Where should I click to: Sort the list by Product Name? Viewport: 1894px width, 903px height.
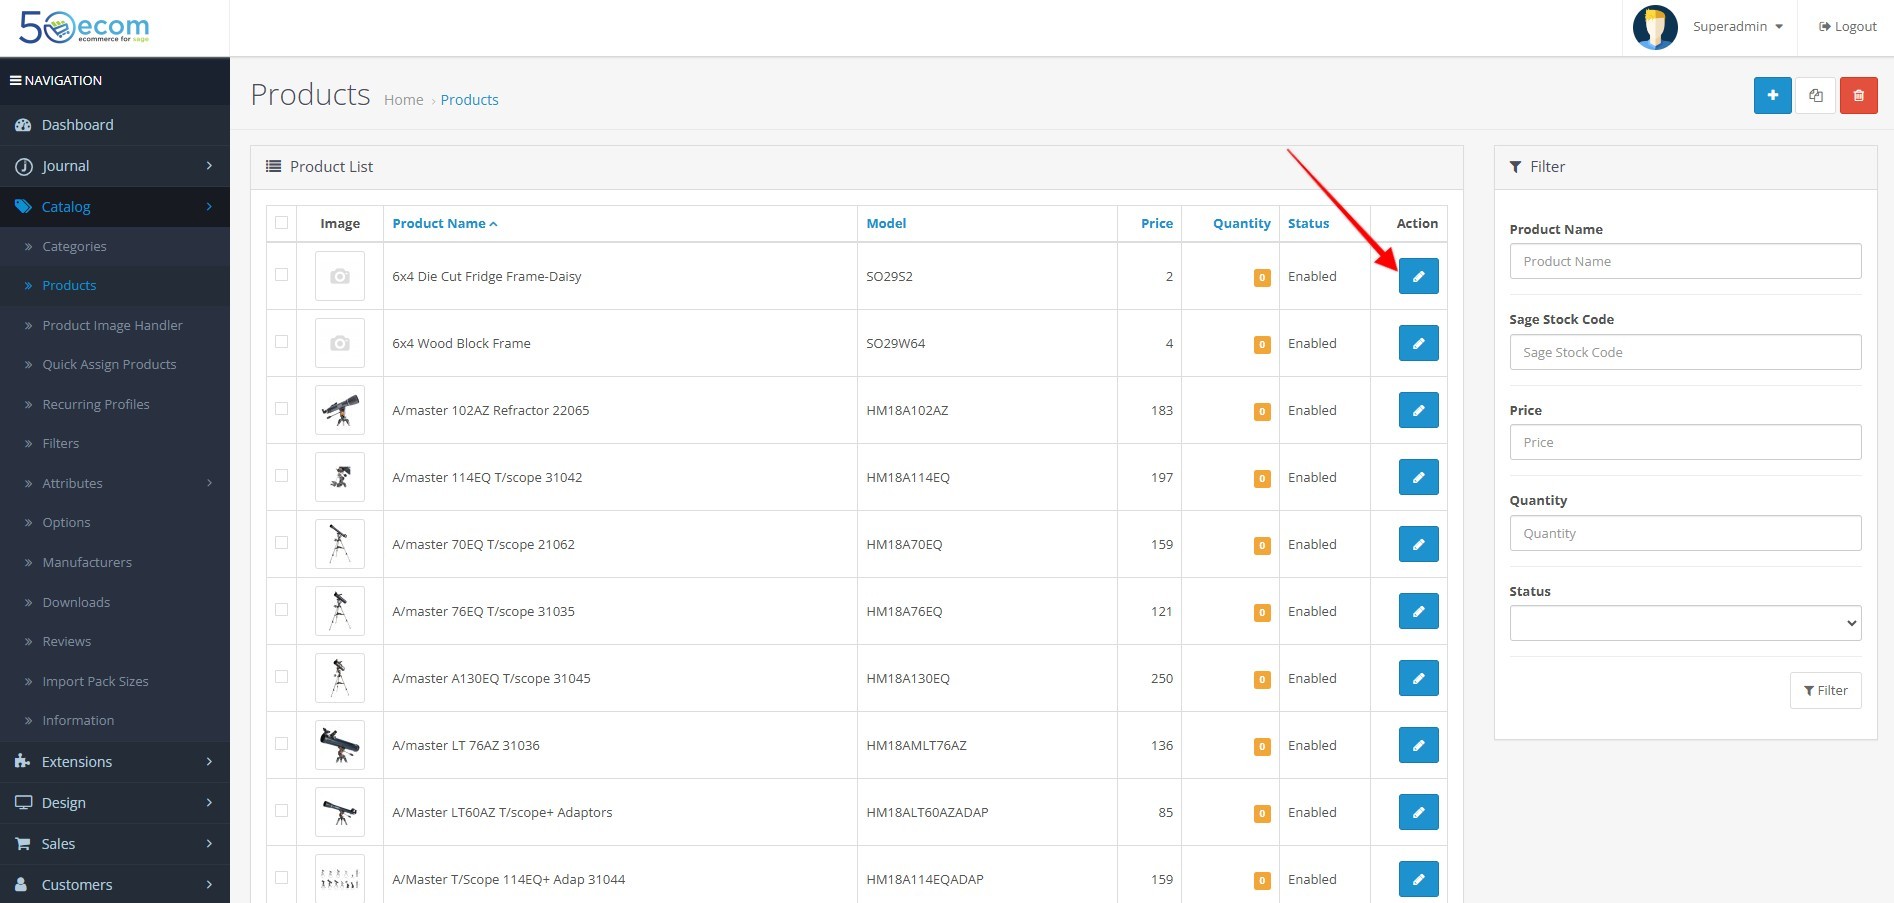444,223
